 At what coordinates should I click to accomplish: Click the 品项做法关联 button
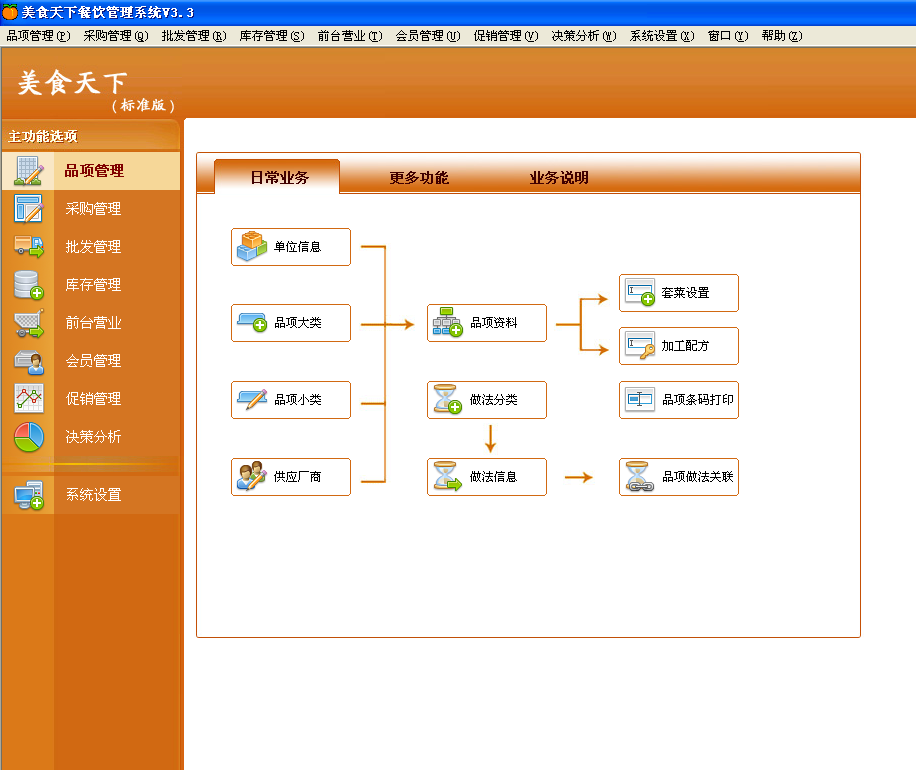[x=679, y=477]
